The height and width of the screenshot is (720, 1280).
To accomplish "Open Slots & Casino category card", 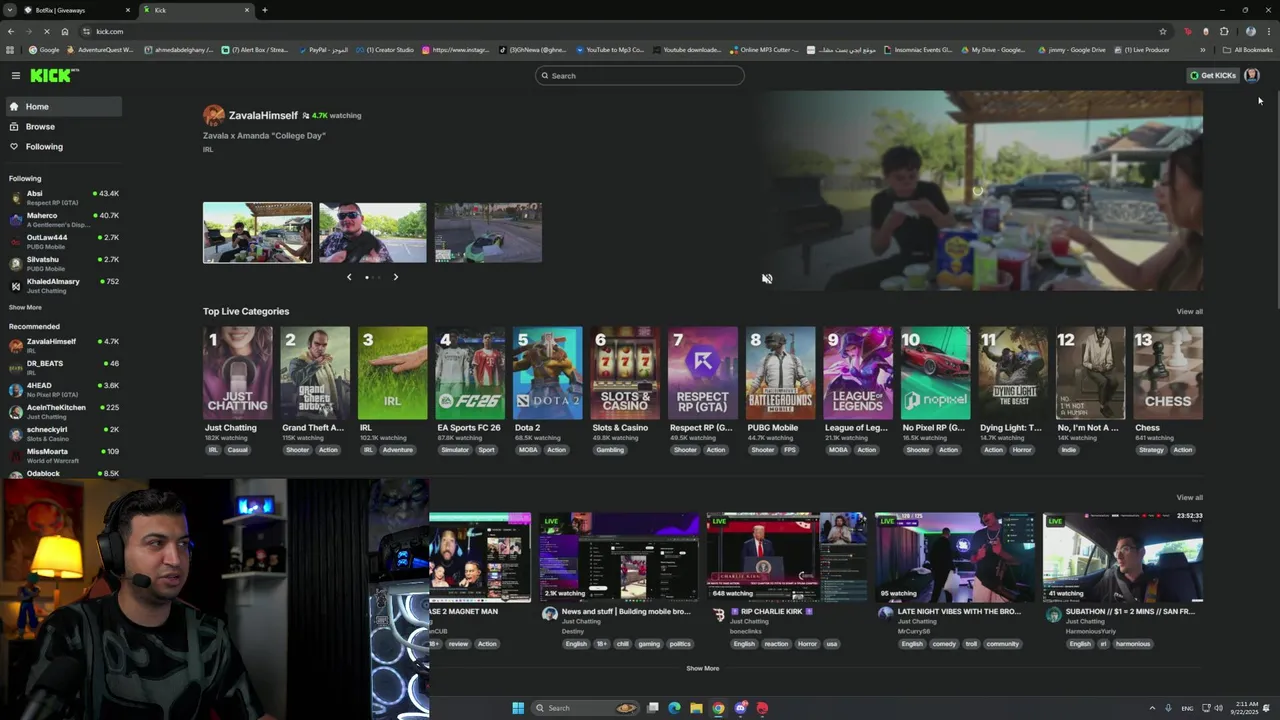I will coord(625,373).
